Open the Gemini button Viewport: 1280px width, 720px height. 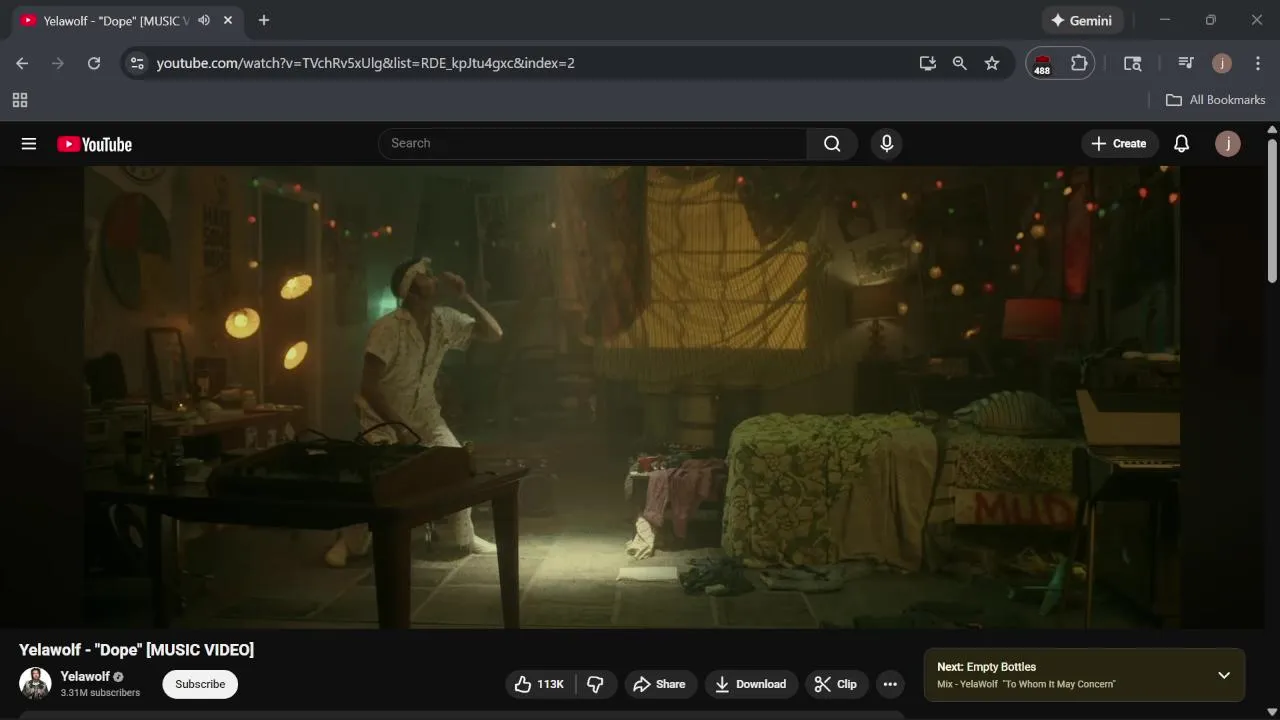pyautogui.click(x=1082, y=20)
